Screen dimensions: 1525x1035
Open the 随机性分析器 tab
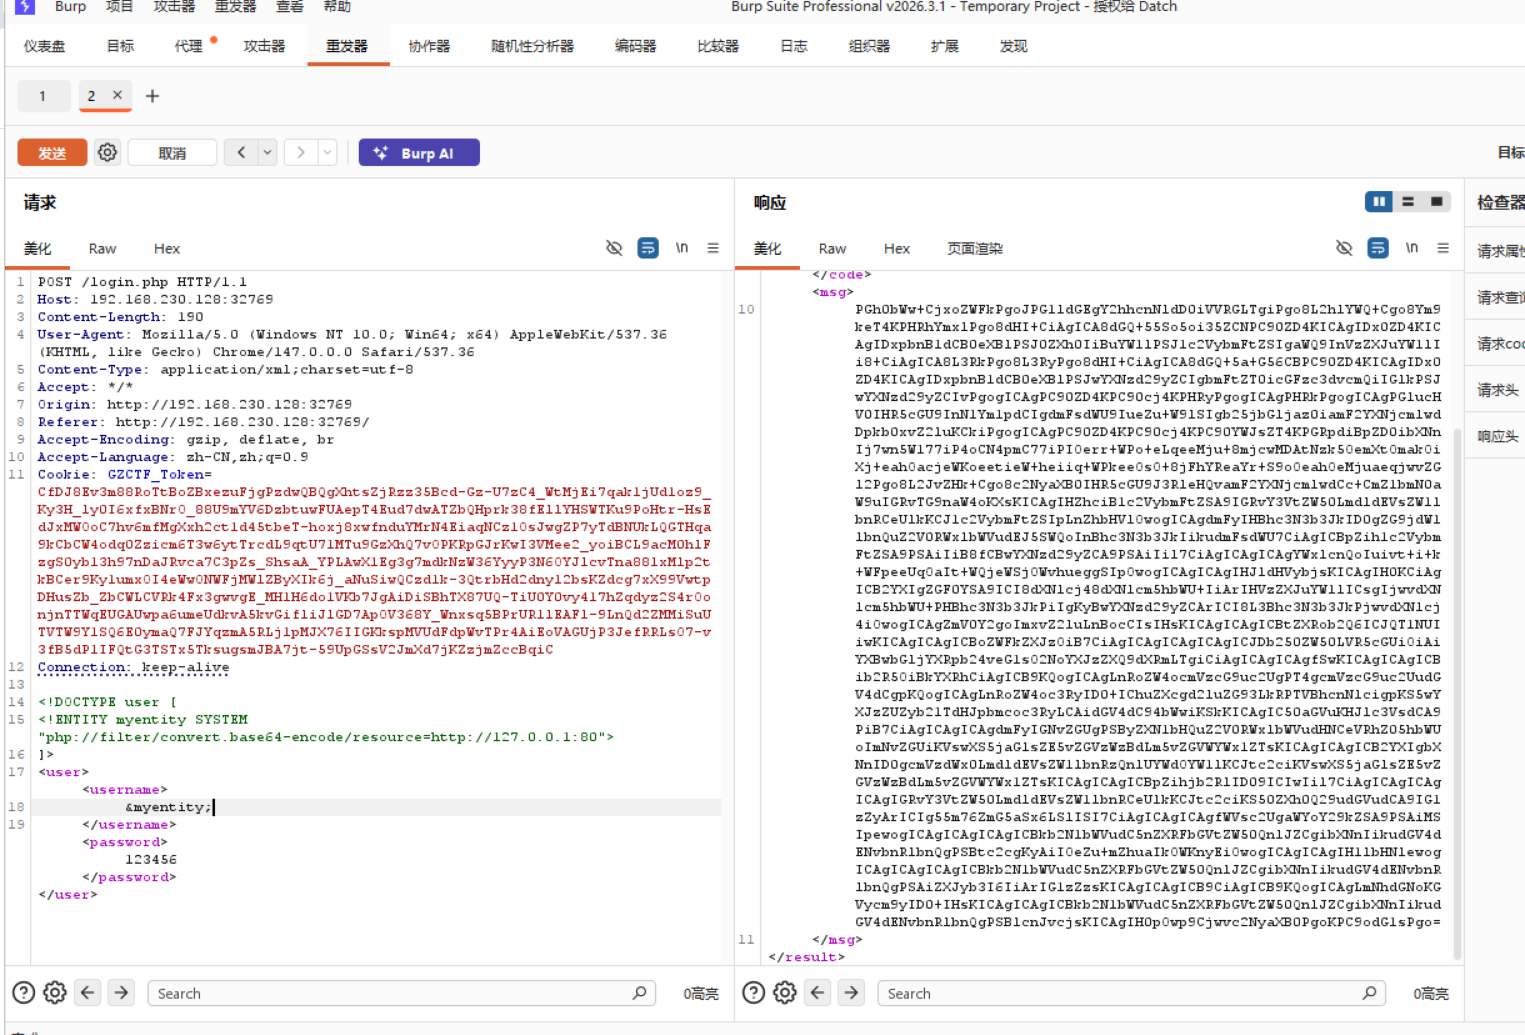point(533,46)
